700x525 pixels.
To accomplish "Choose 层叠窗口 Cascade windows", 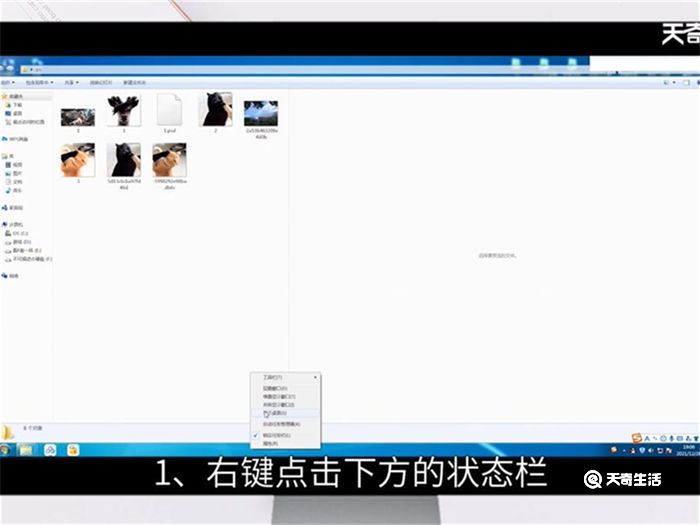I will [285, 388].
